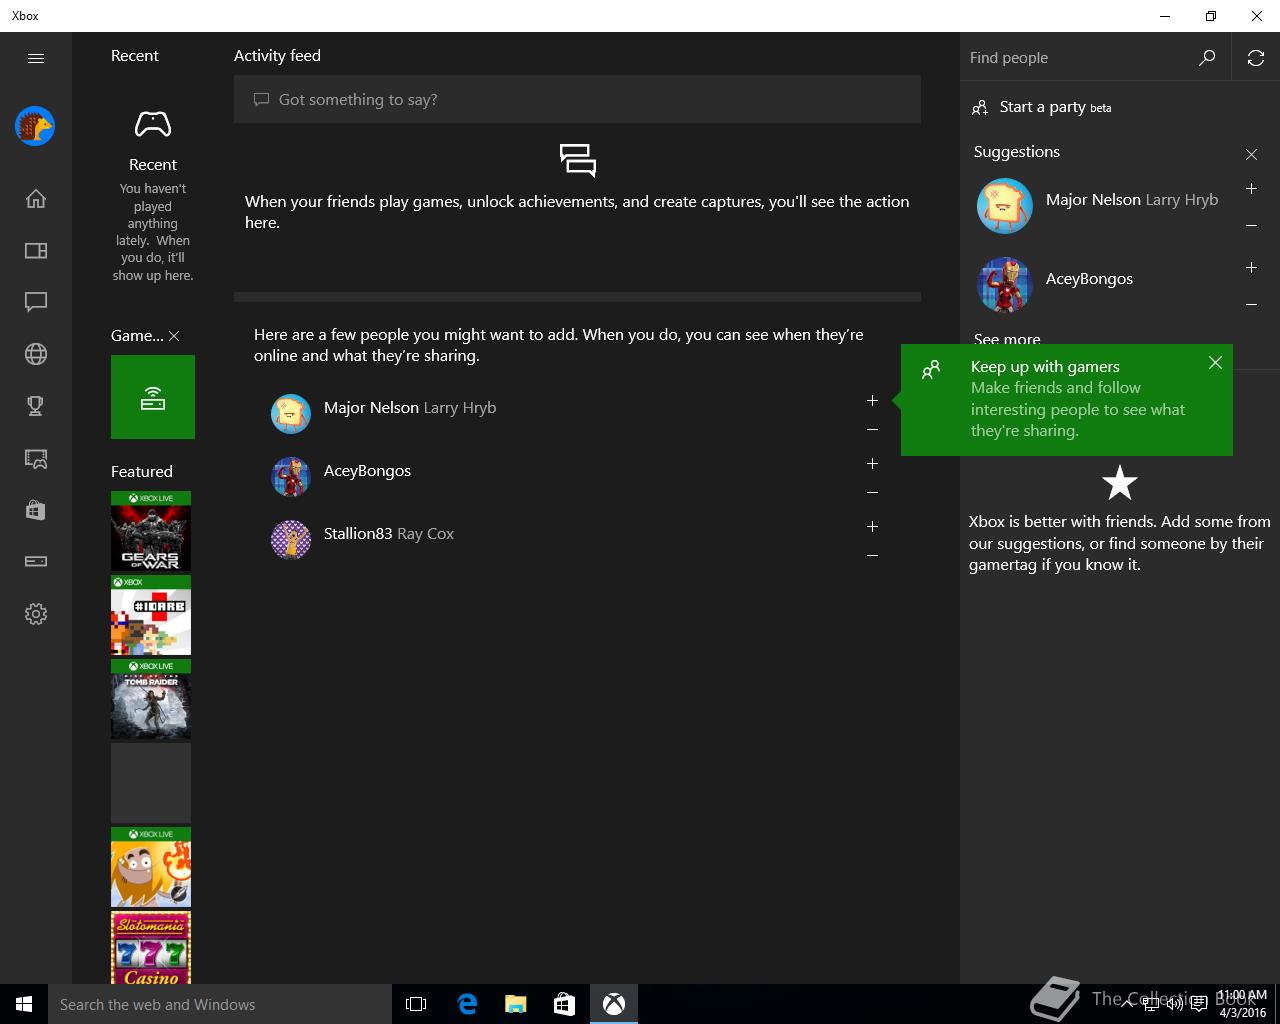
Task: Click 'Search the web and Windows' box
Action: [220, 1004]
